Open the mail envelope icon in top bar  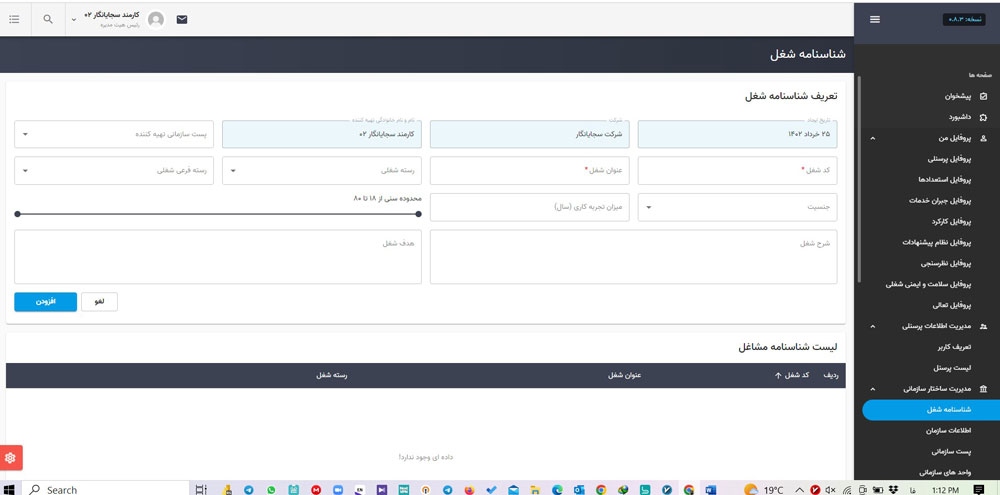tap(182, 19)
